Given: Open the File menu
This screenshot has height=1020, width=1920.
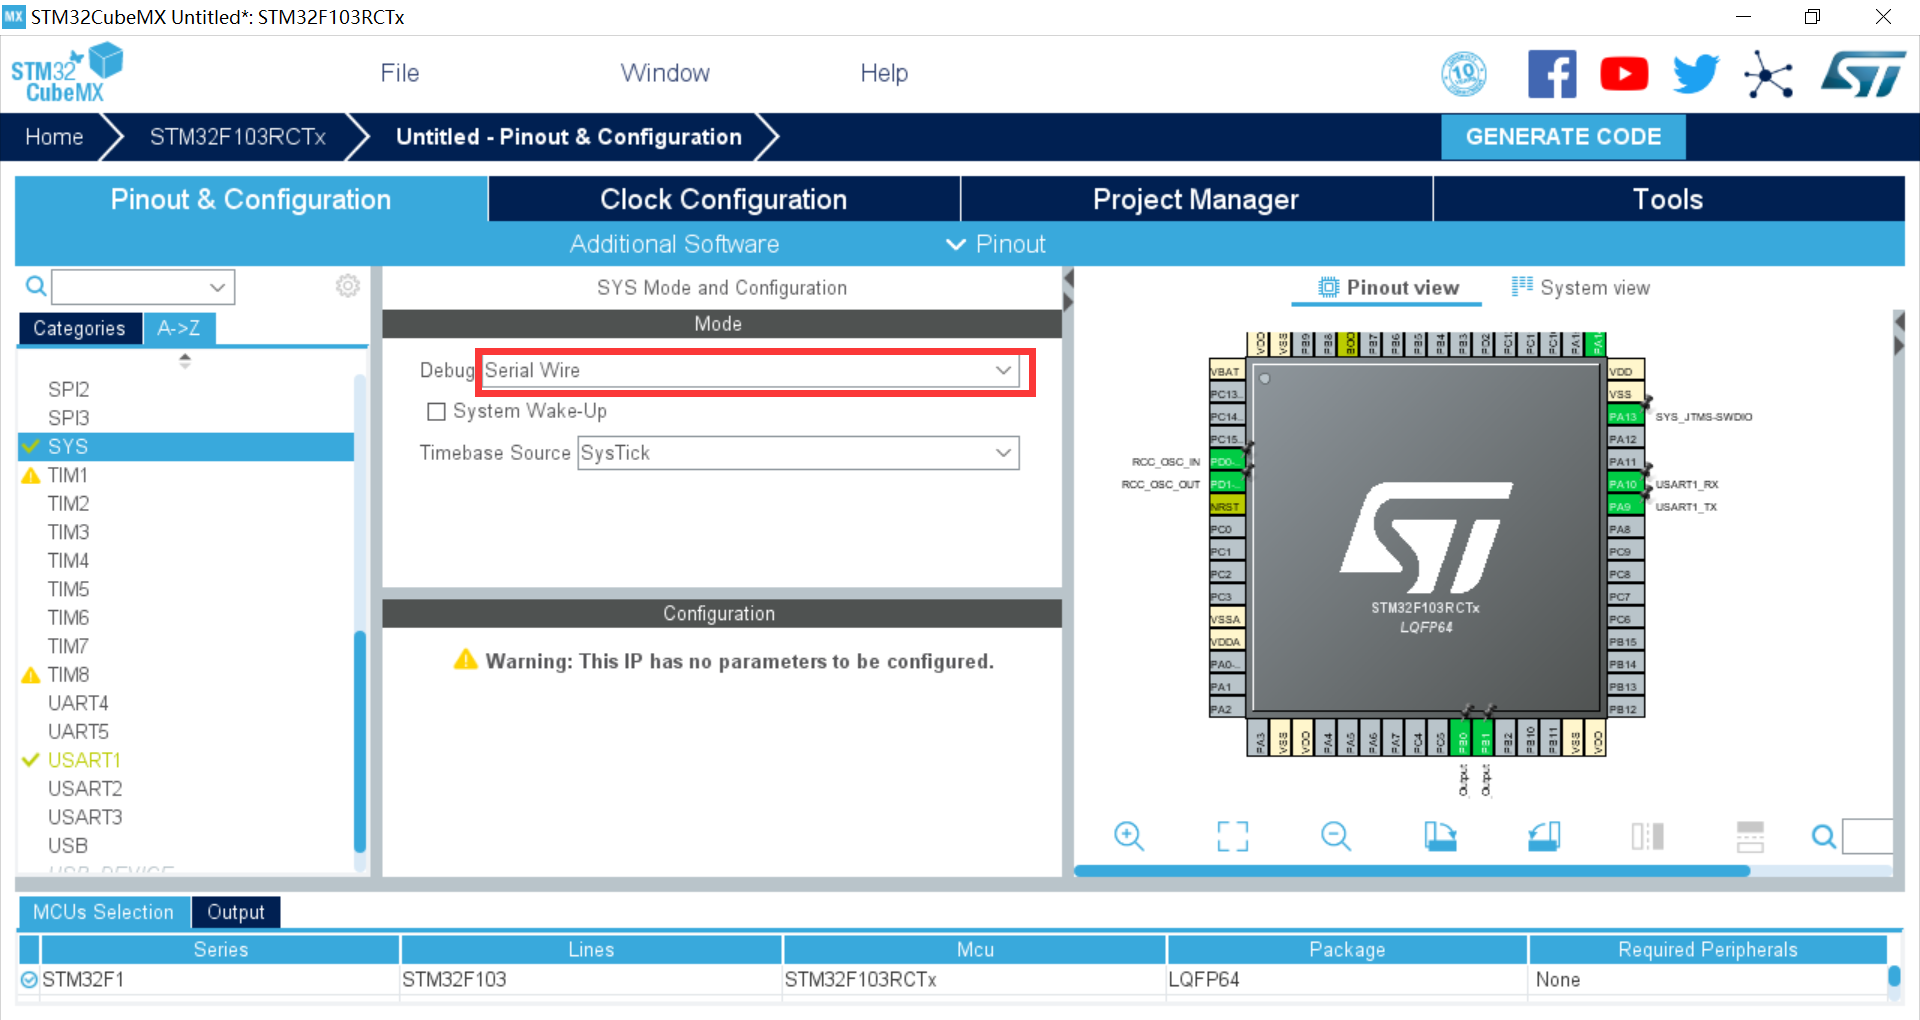Looking at the screenshot, I should [399, 73].
